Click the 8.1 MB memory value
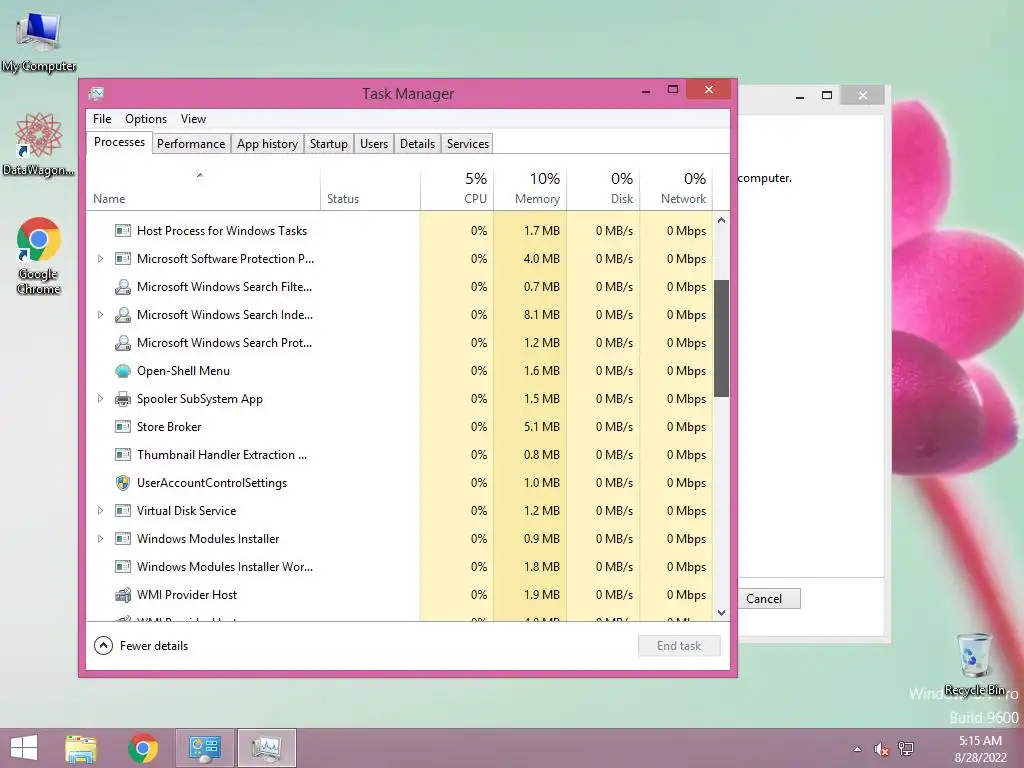1024x768 pixels. tap(541, 315)
